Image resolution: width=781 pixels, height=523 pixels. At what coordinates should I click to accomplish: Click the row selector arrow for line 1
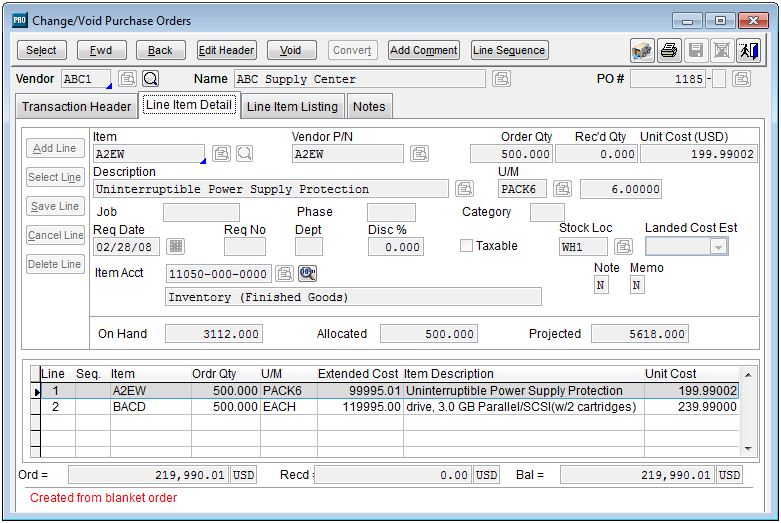click(x=35, y=392)
